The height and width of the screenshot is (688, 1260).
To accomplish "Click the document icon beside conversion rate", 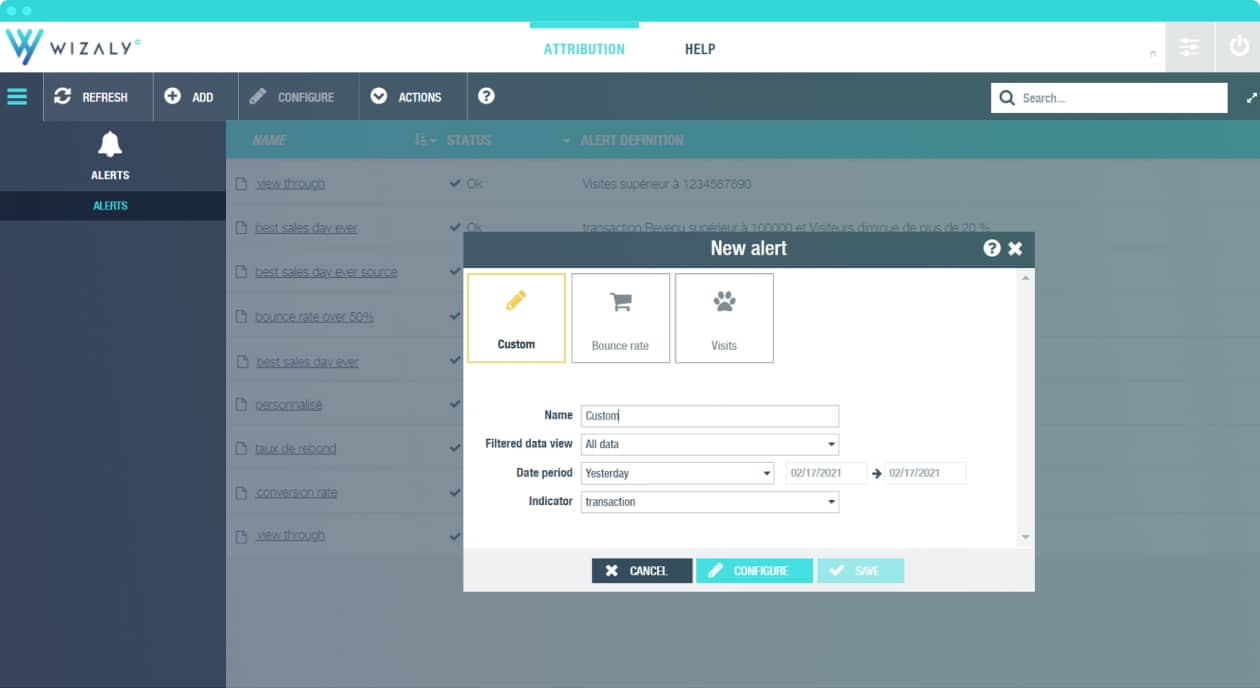I will (x=241, y=493).
